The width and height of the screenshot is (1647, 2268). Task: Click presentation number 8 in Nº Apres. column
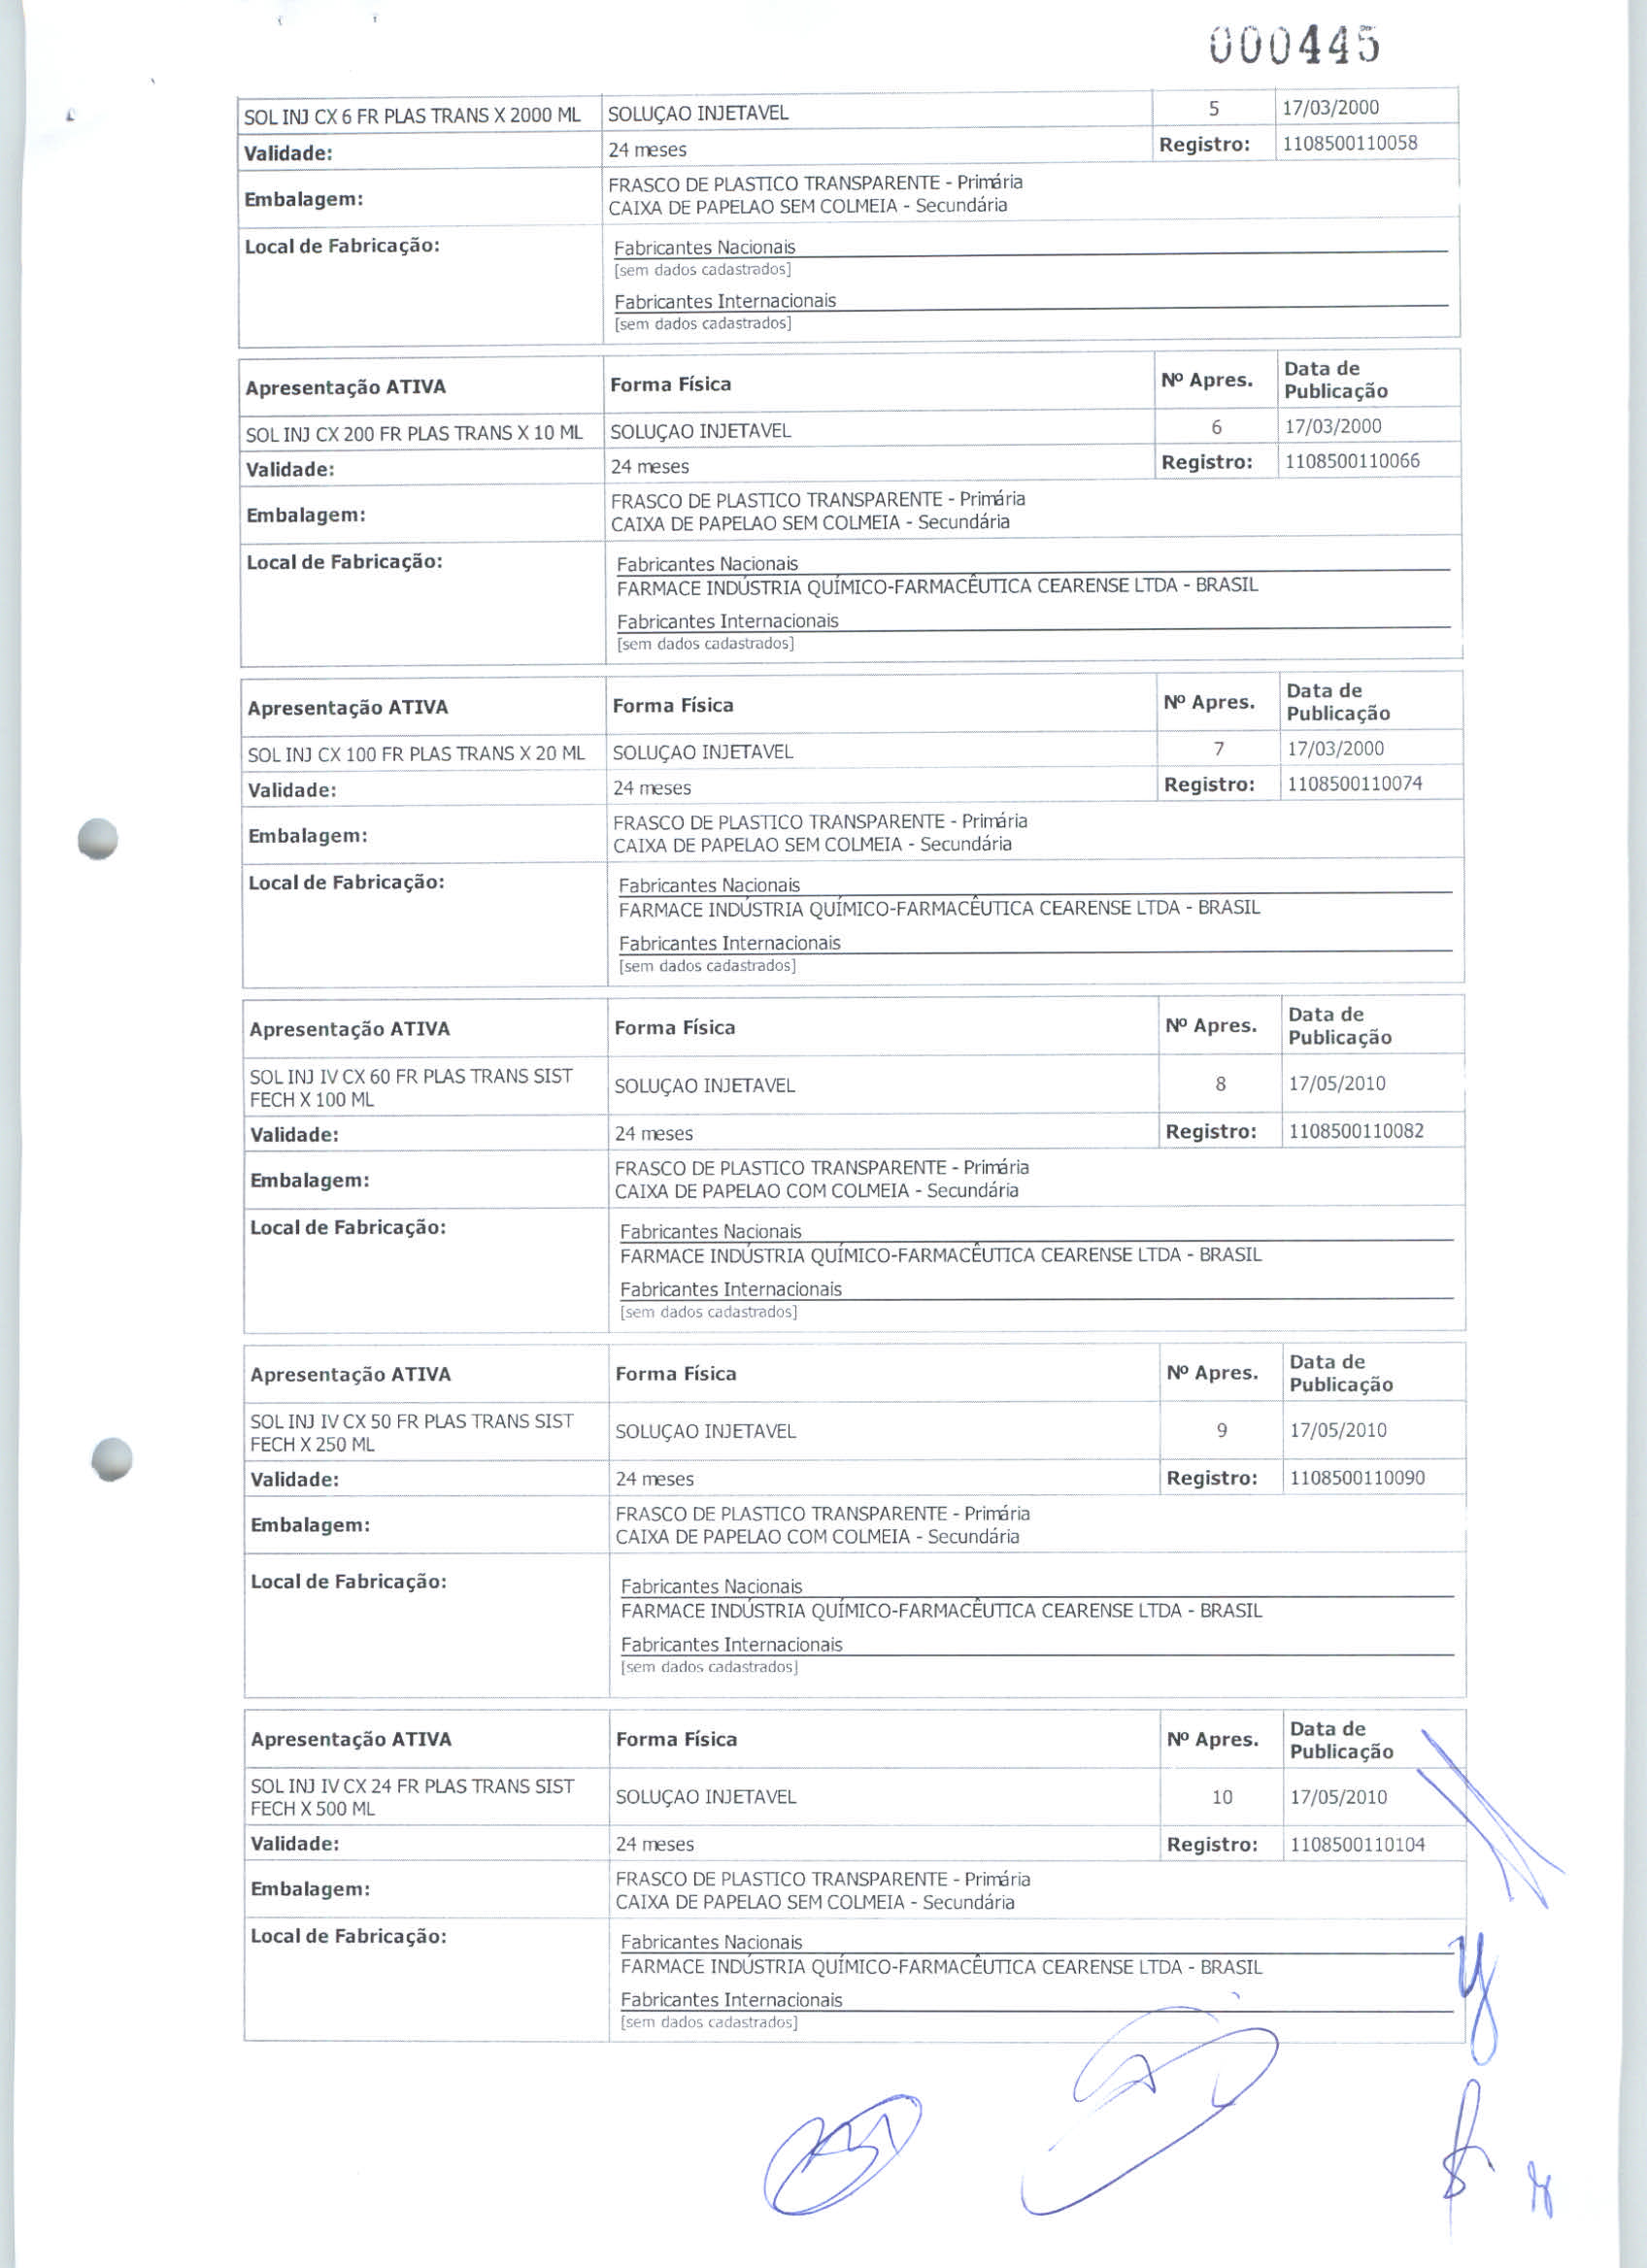pos(1220,1084)
